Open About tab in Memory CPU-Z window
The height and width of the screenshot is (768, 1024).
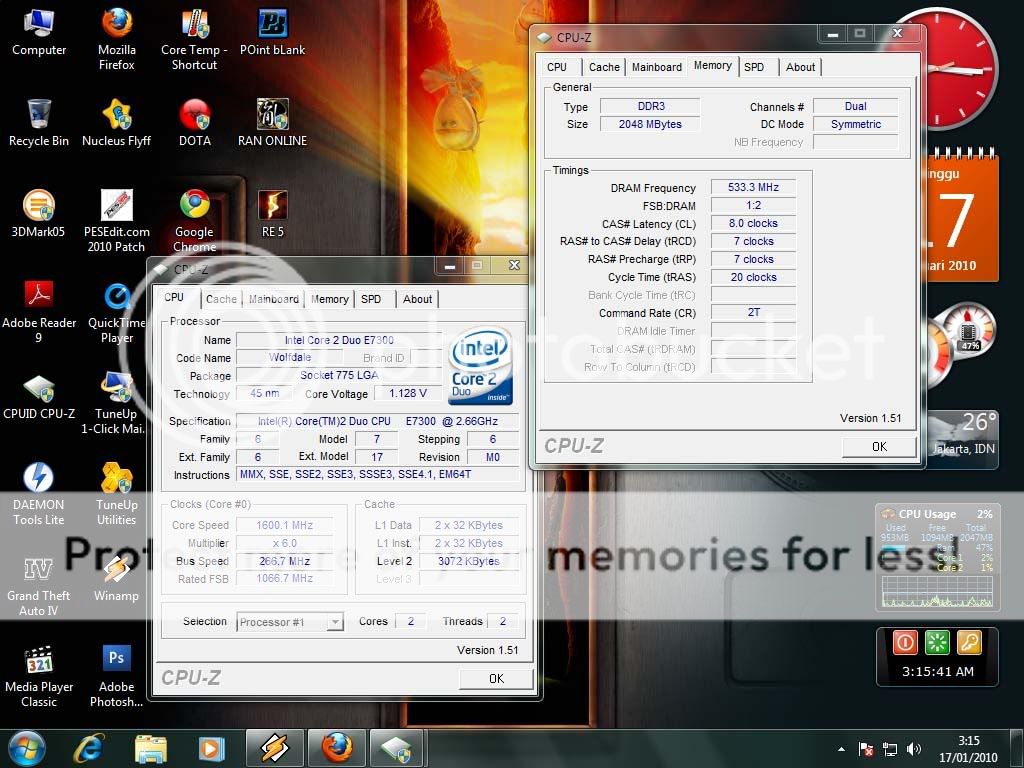[800, 67]
